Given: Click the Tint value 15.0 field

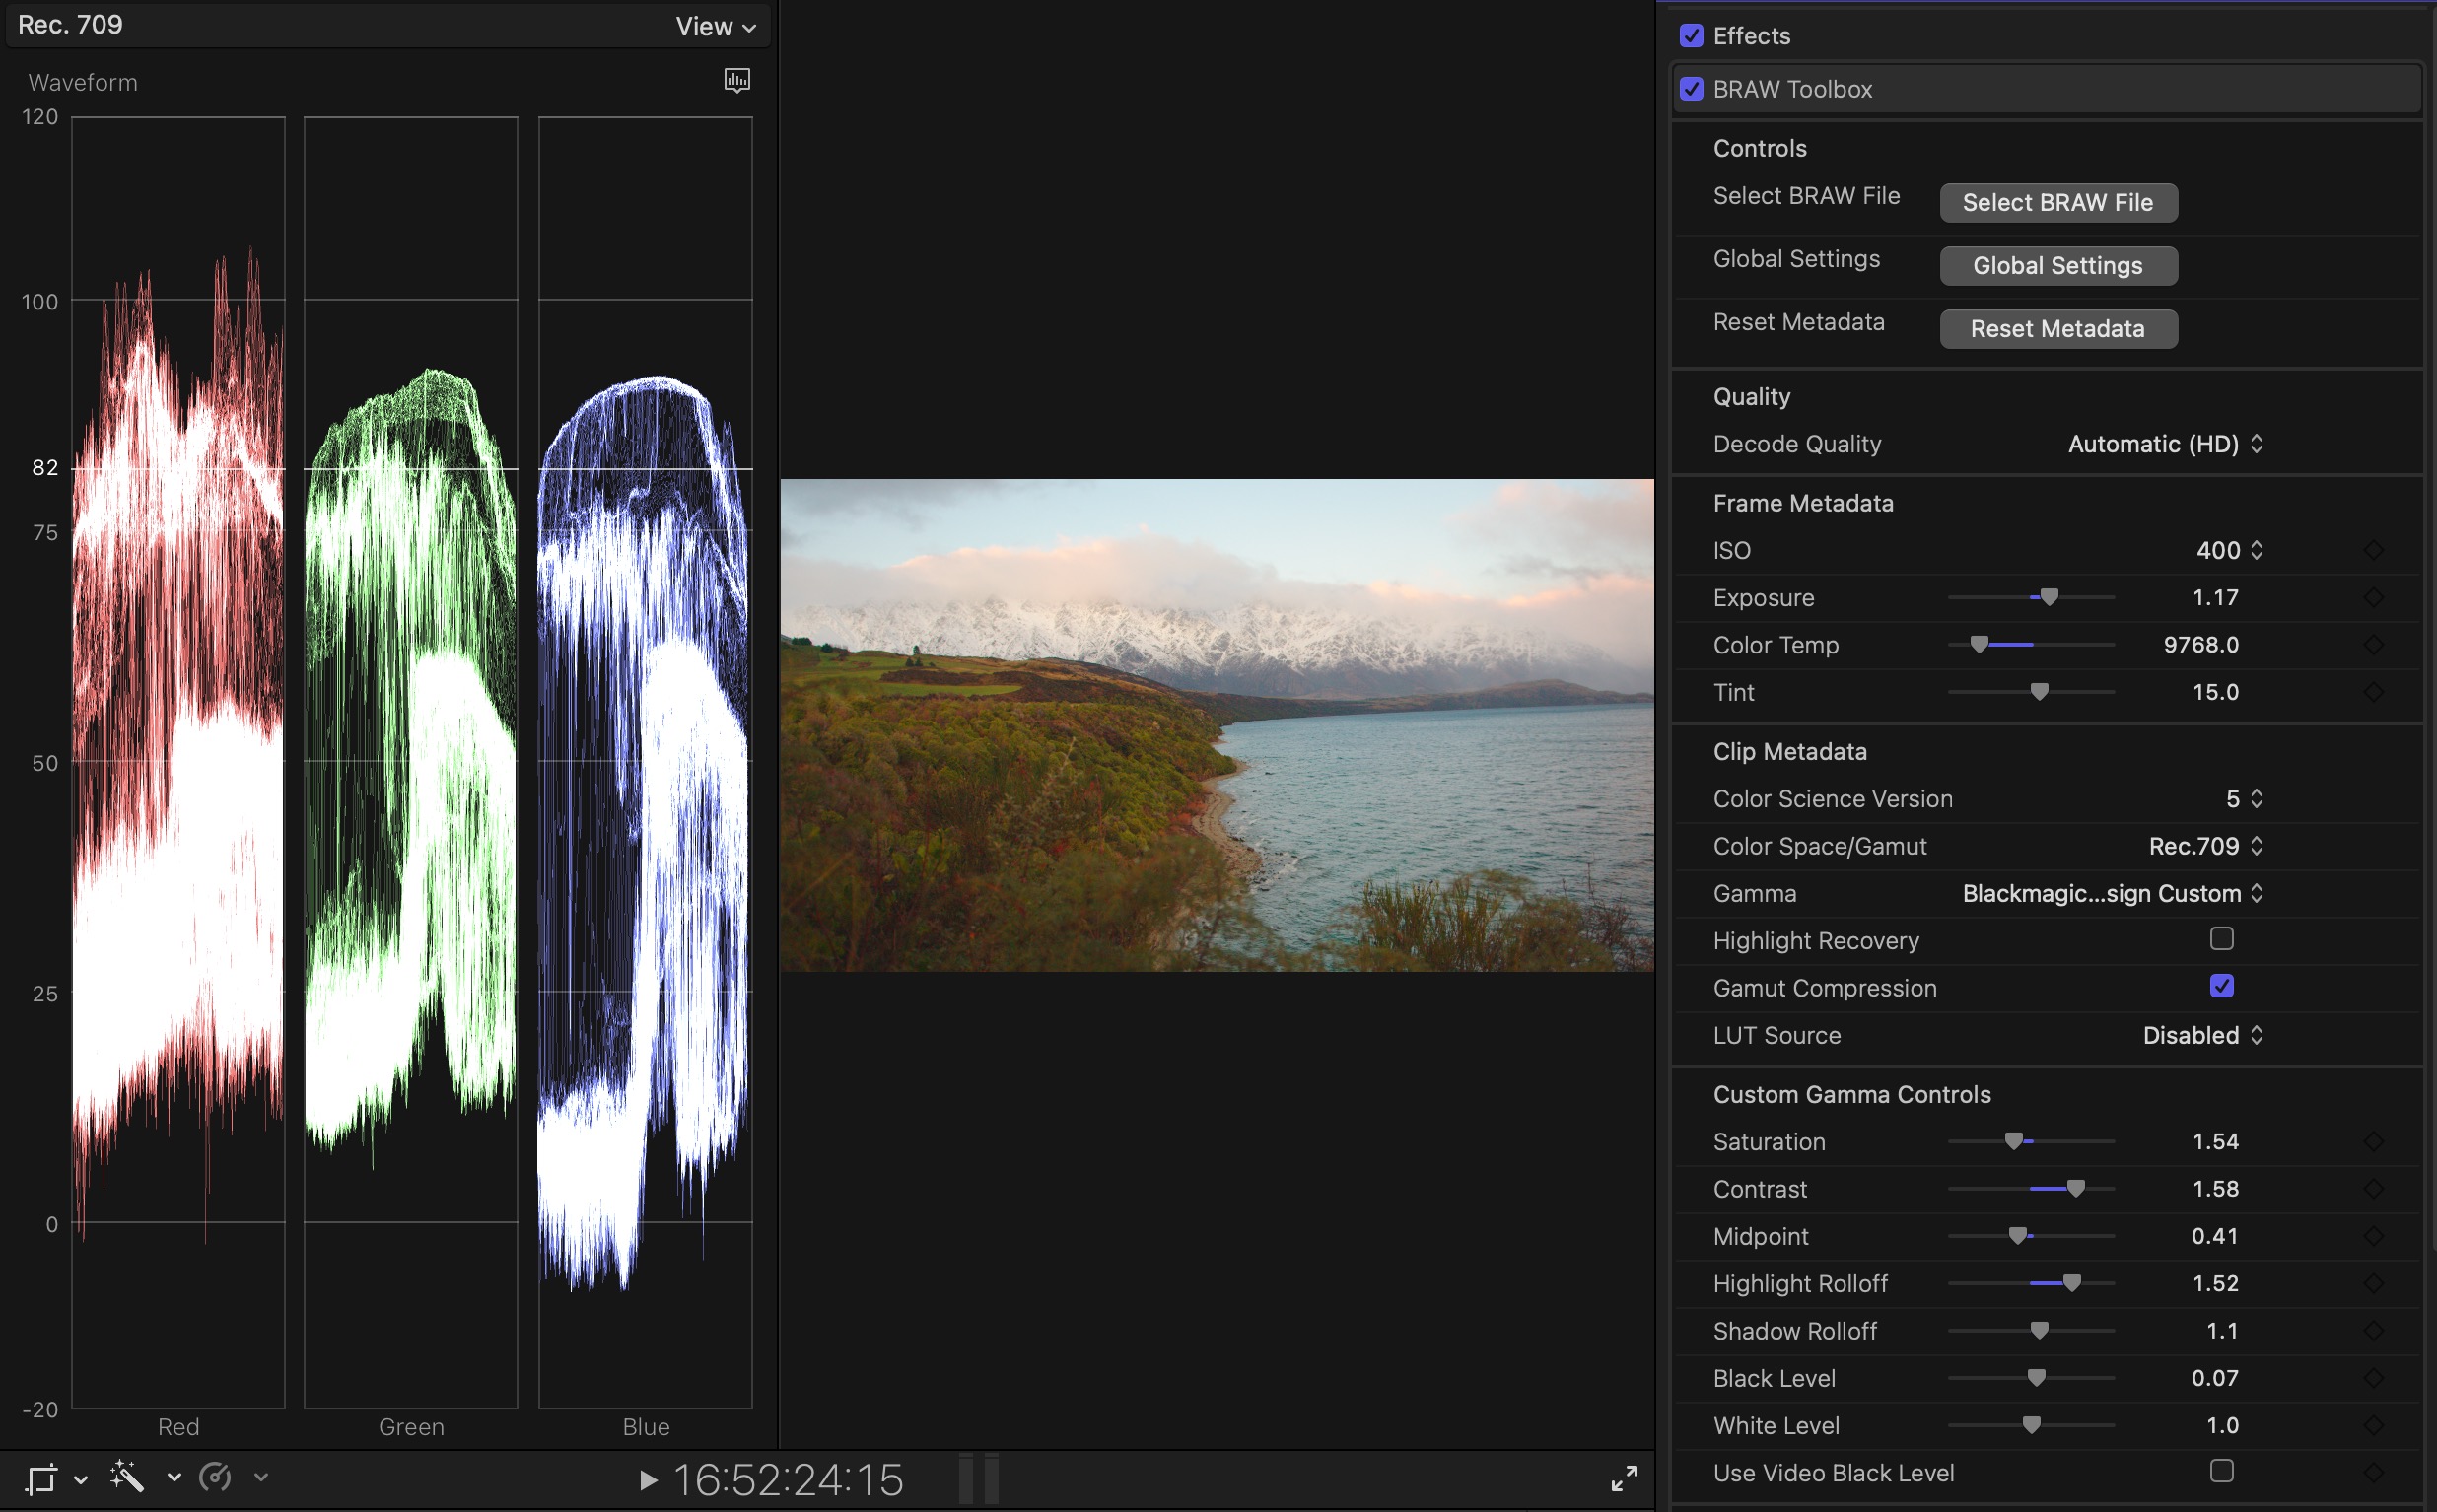Looking at the screenshot, I should point(2215,692).
